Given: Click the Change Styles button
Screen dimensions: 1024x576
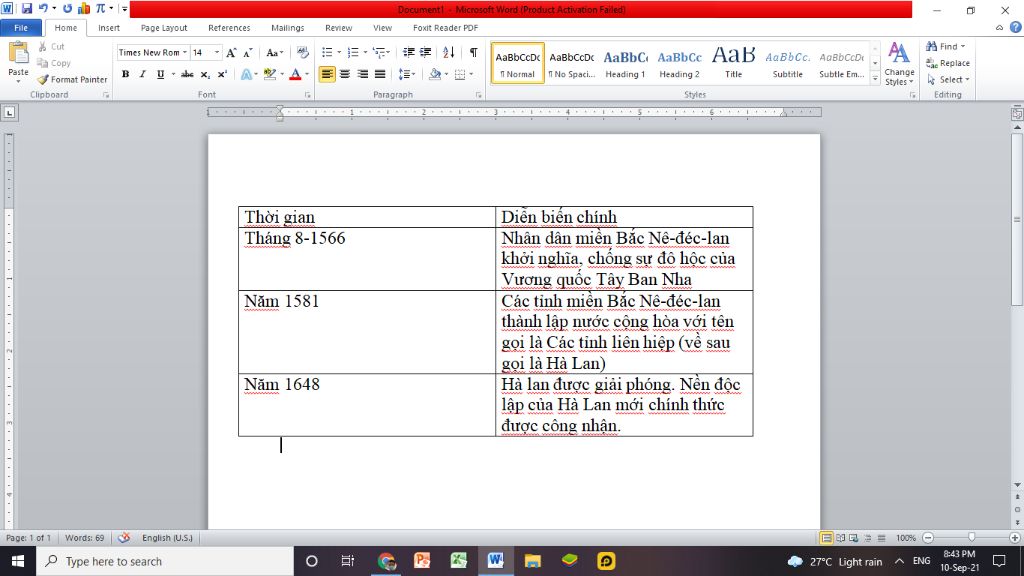Looking at the screenshot, I should pyautogui.click(x=899, y=63).
